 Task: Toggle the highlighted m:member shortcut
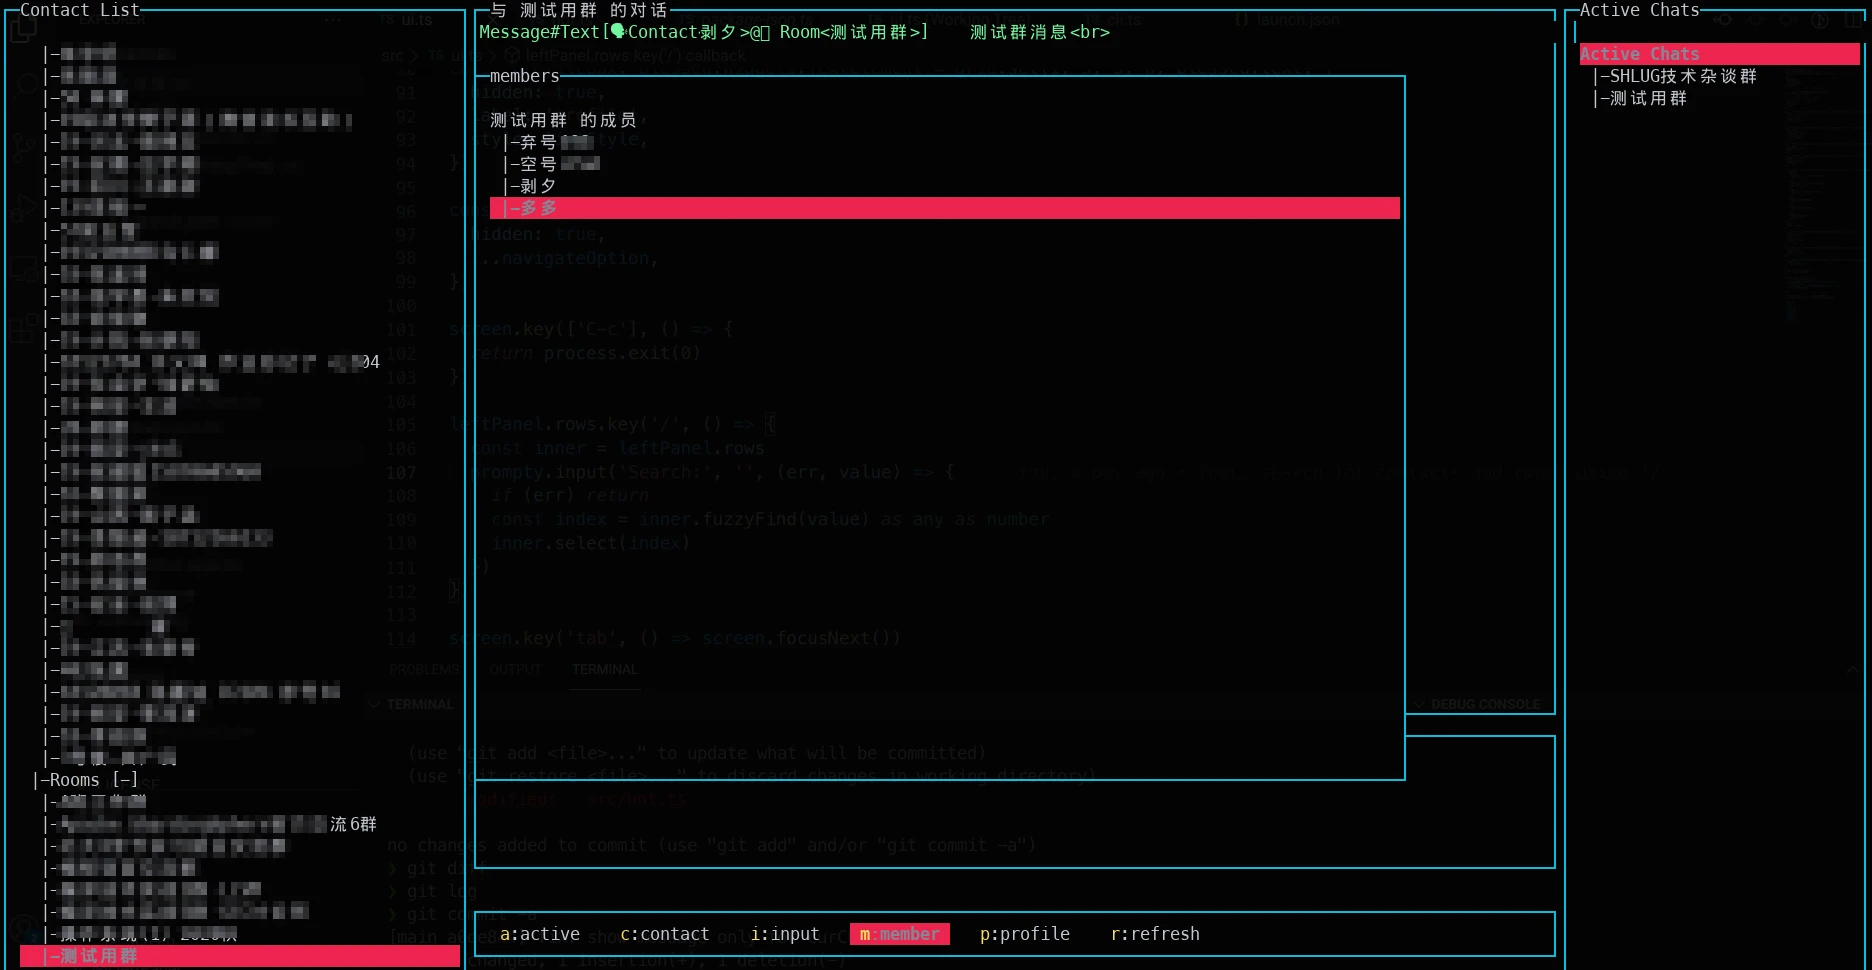click(899, 934)
